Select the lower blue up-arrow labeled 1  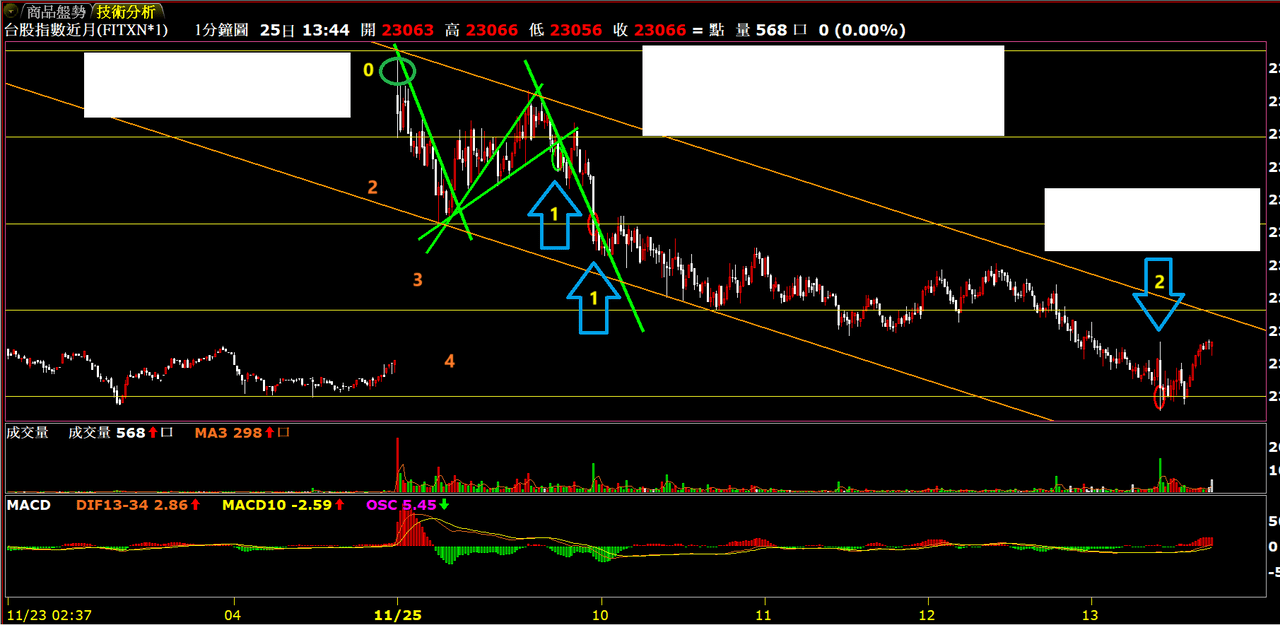(x=594, y=297)
